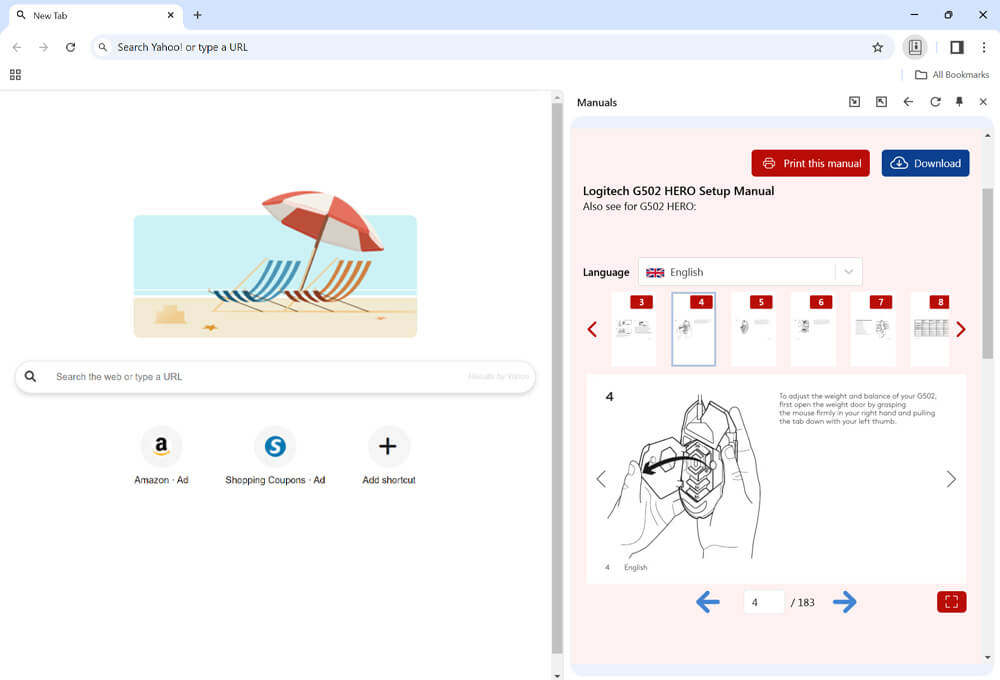Image resolution: width=1000 pixels, height=680 pixels.
Task: Focus the address bar
Action: point(489,47)
